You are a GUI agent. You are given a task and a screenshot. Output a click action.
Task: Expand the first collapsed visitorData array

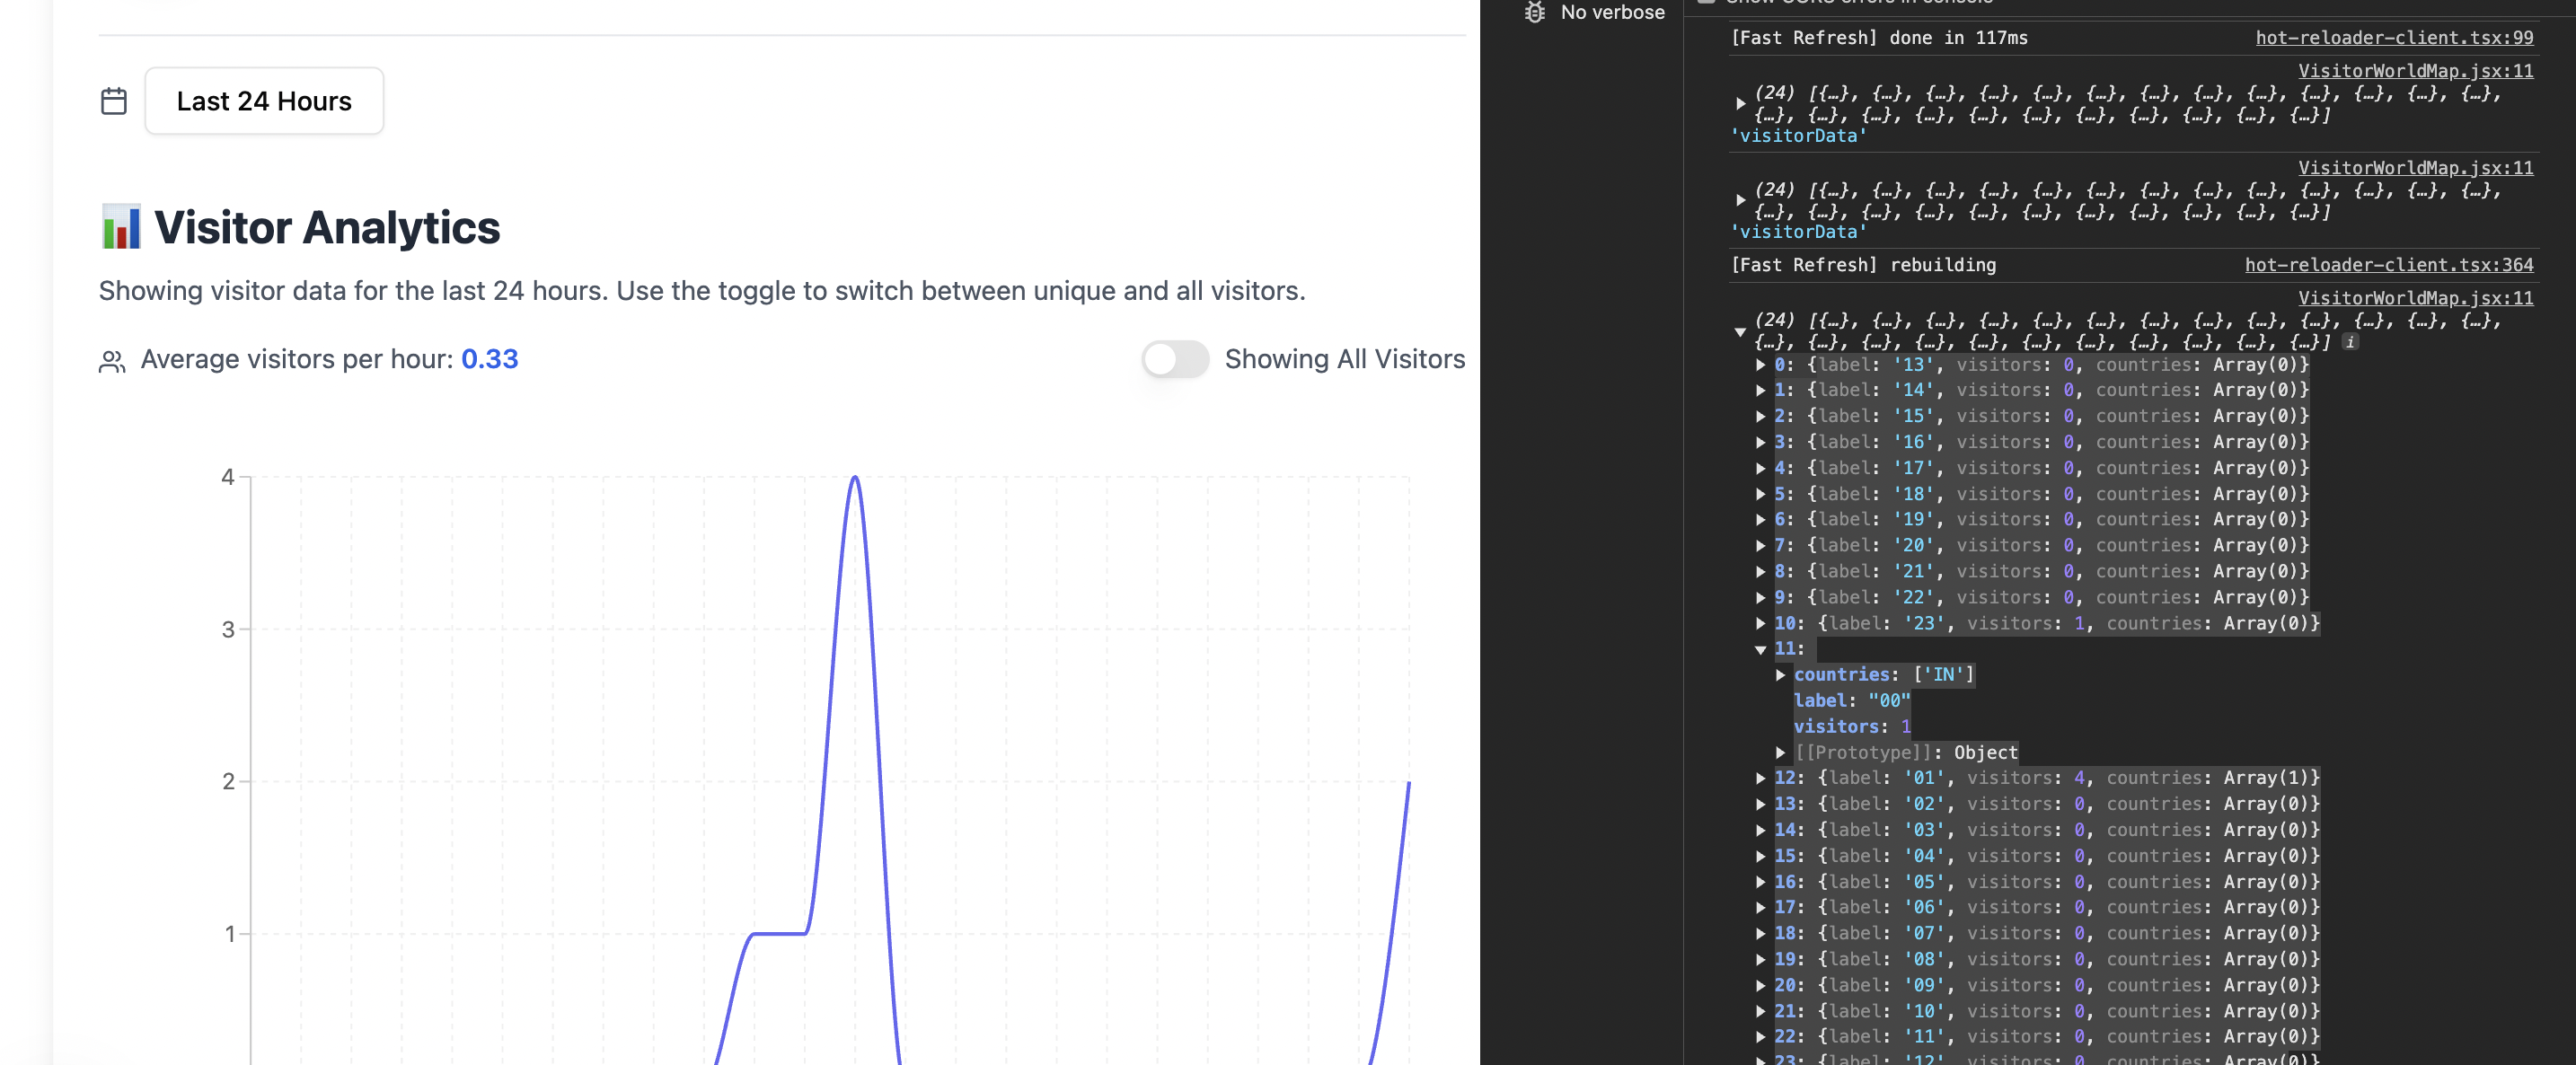pyautogui.click(x=1740, y=103)
